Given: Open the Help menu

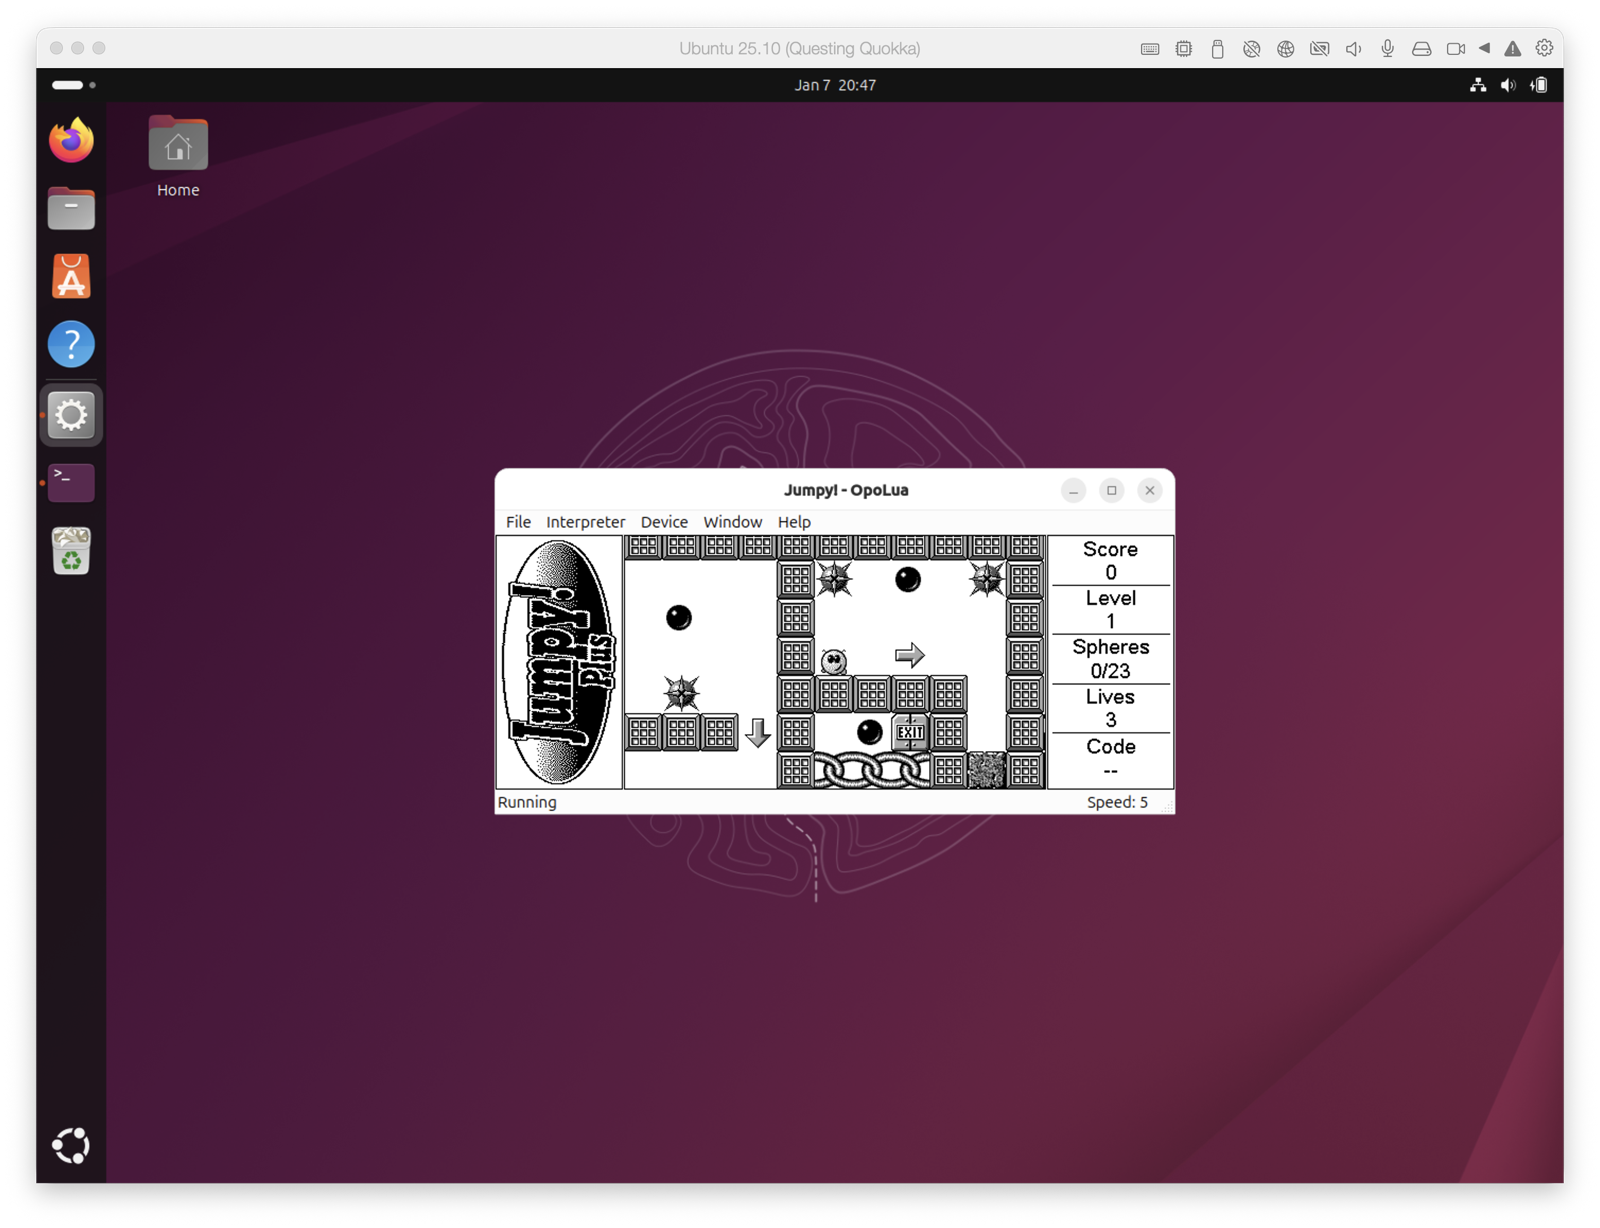Looking at the screenshot, I should pos(794,522).
